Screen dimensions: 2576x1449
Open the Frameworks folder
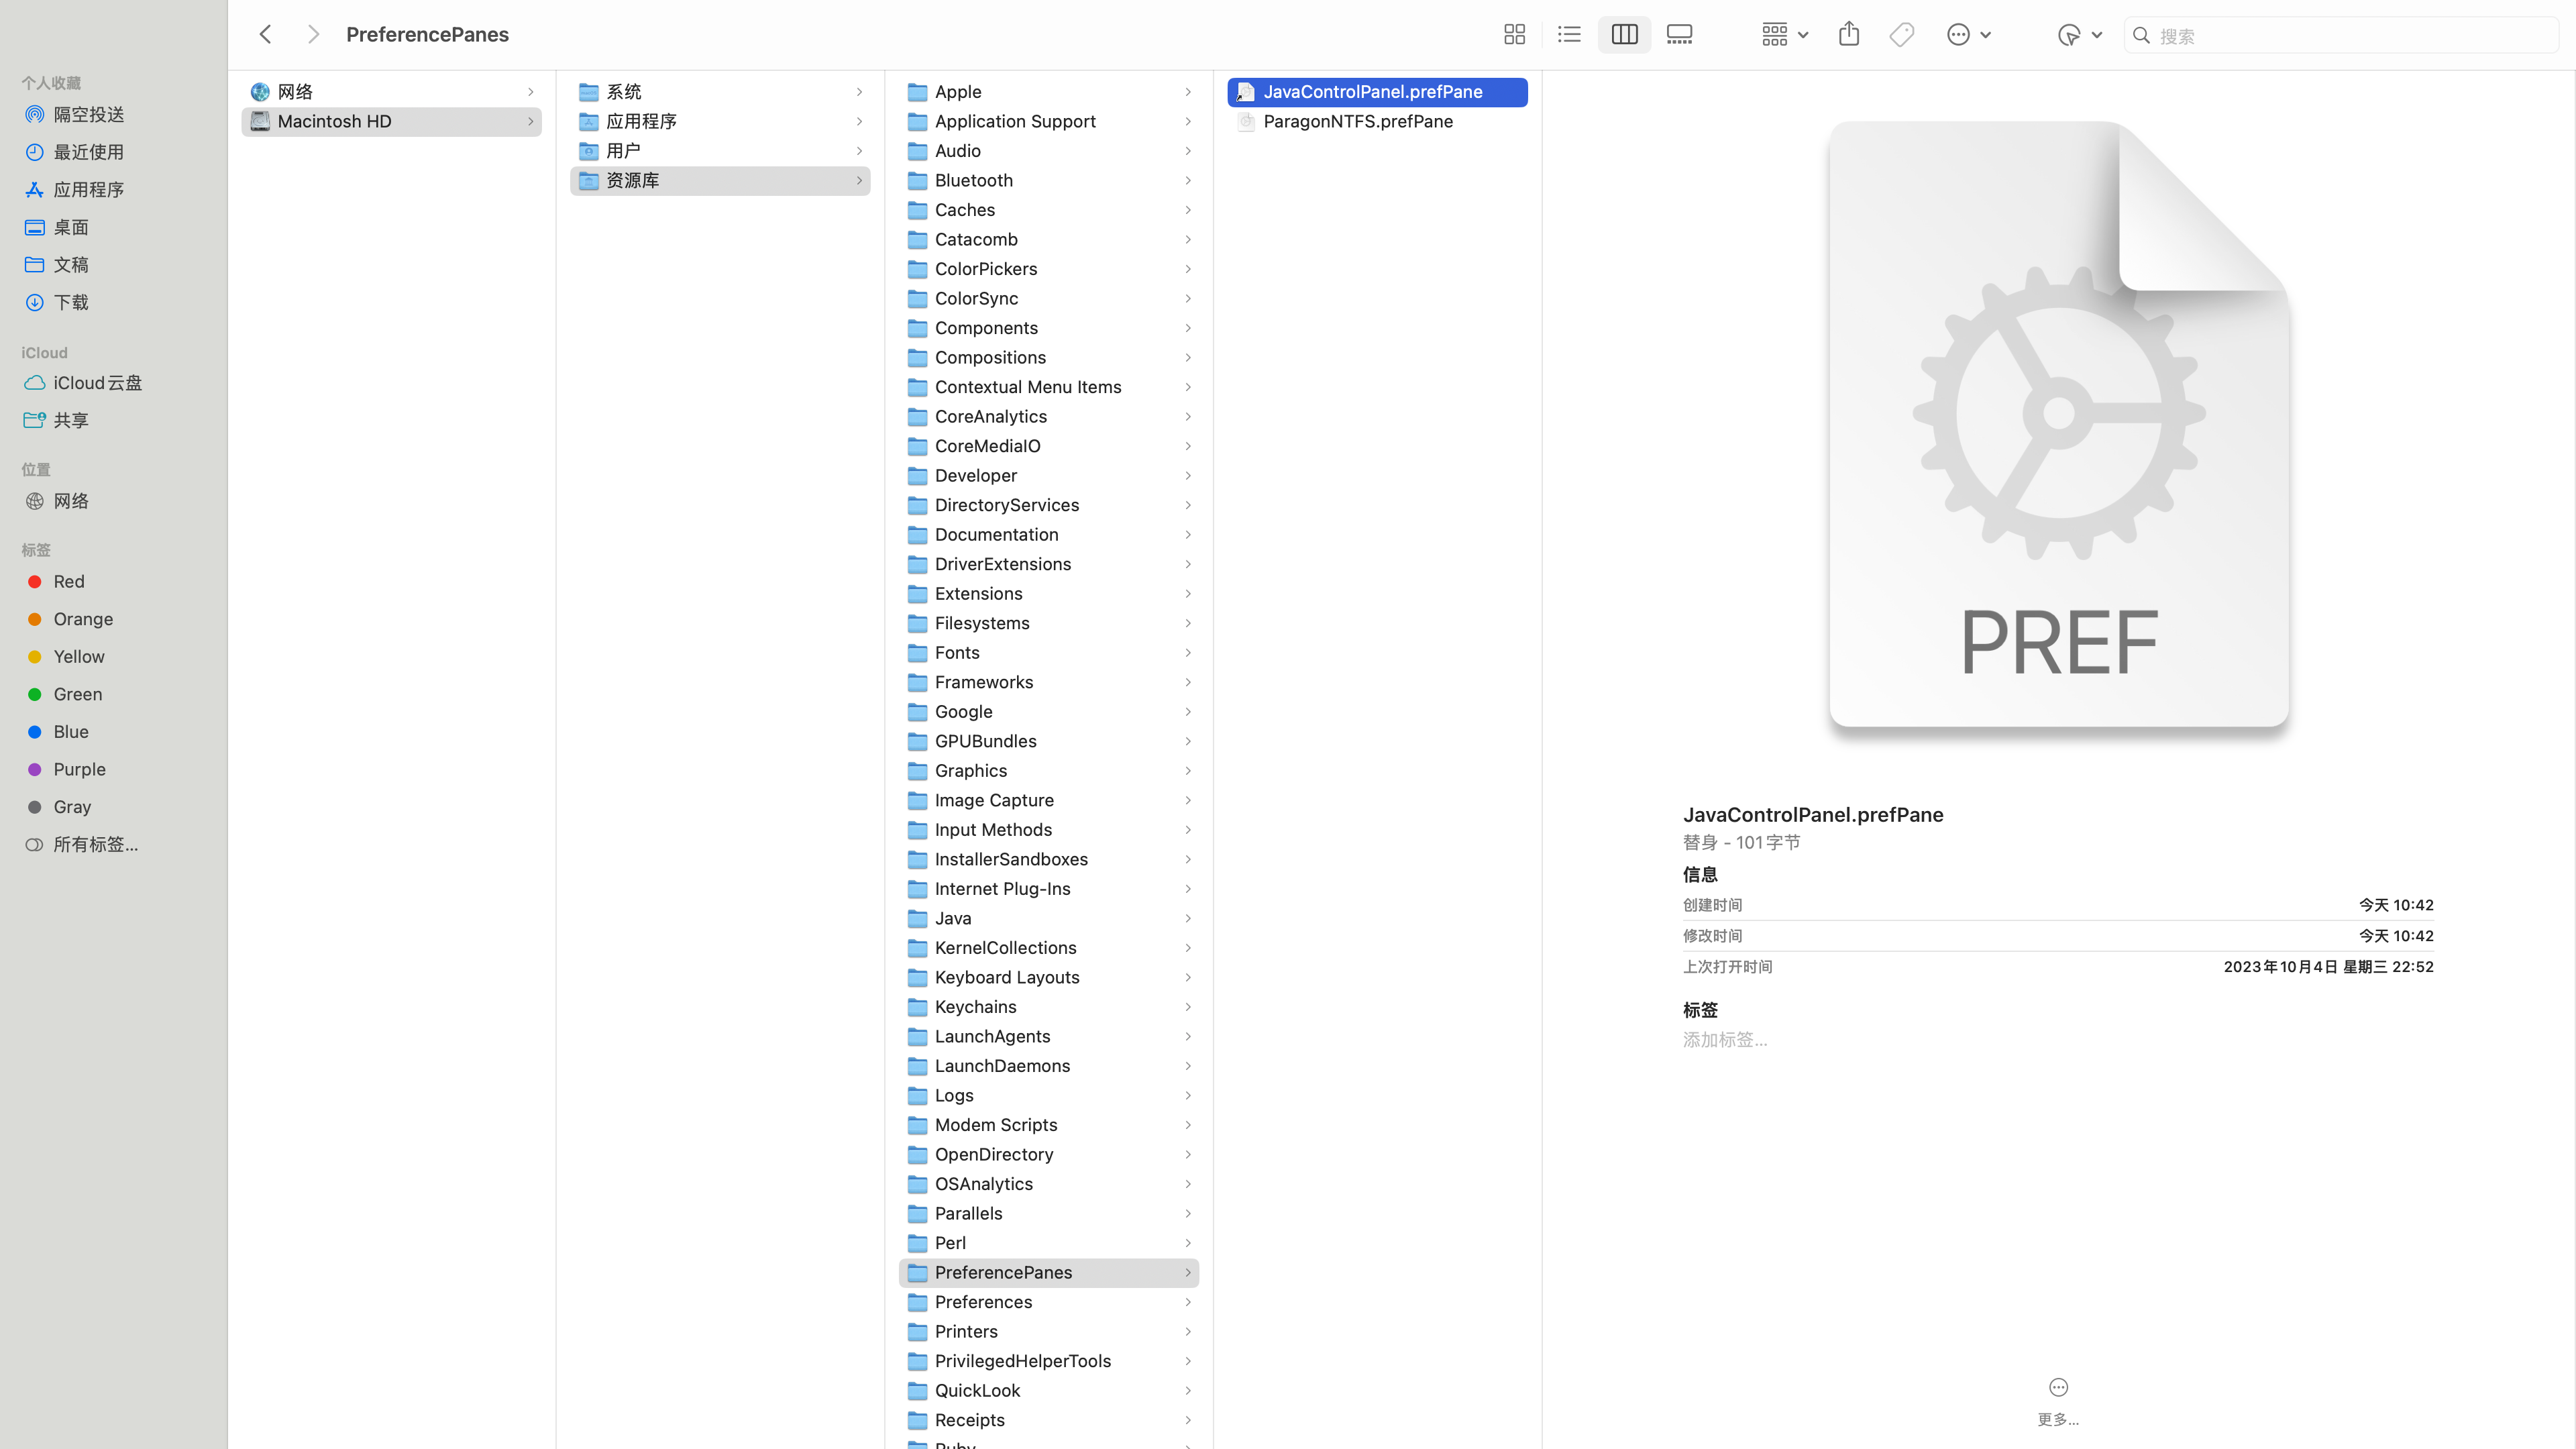point(1049,682)
